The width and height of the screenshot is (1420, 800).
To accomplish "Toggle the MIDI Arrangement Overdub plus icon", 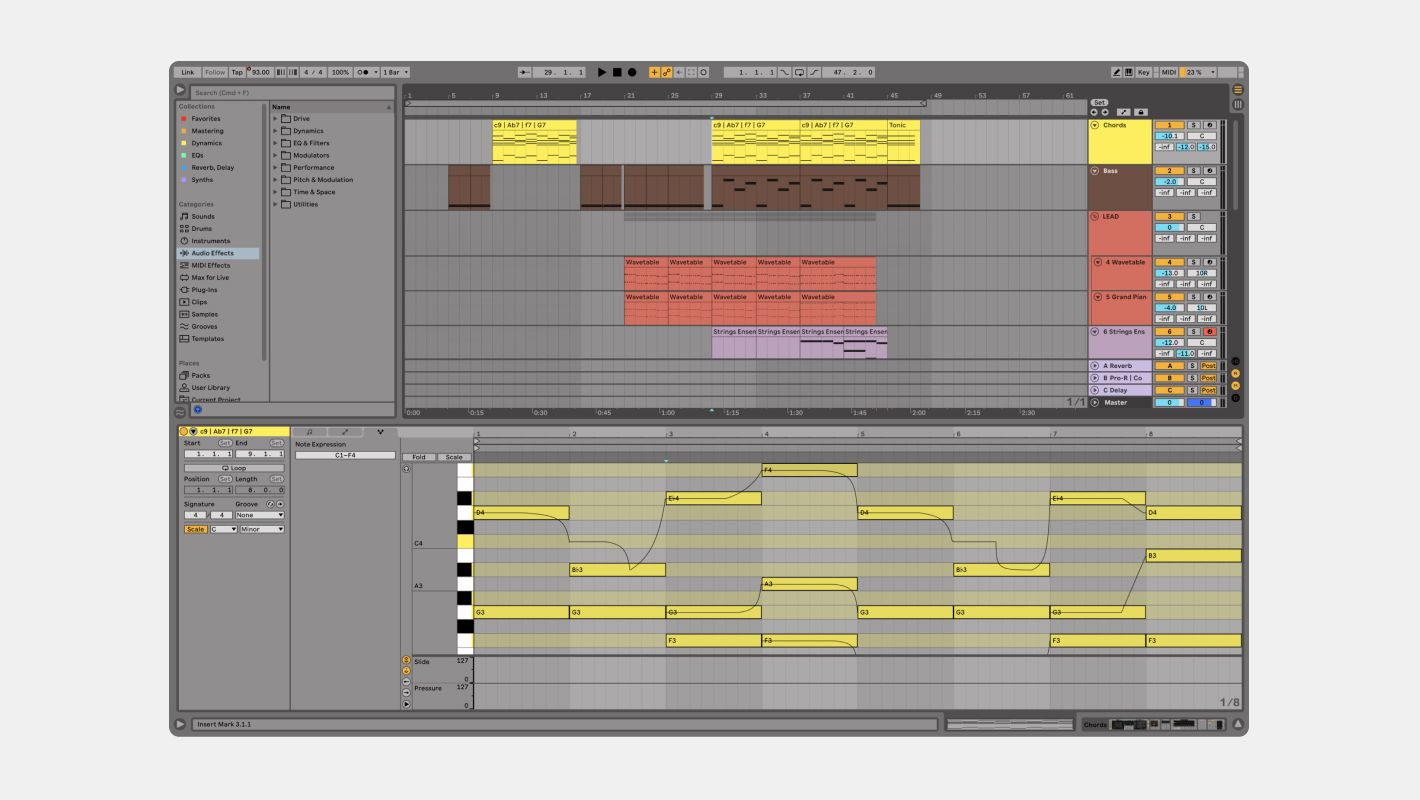I will [653, 72].
